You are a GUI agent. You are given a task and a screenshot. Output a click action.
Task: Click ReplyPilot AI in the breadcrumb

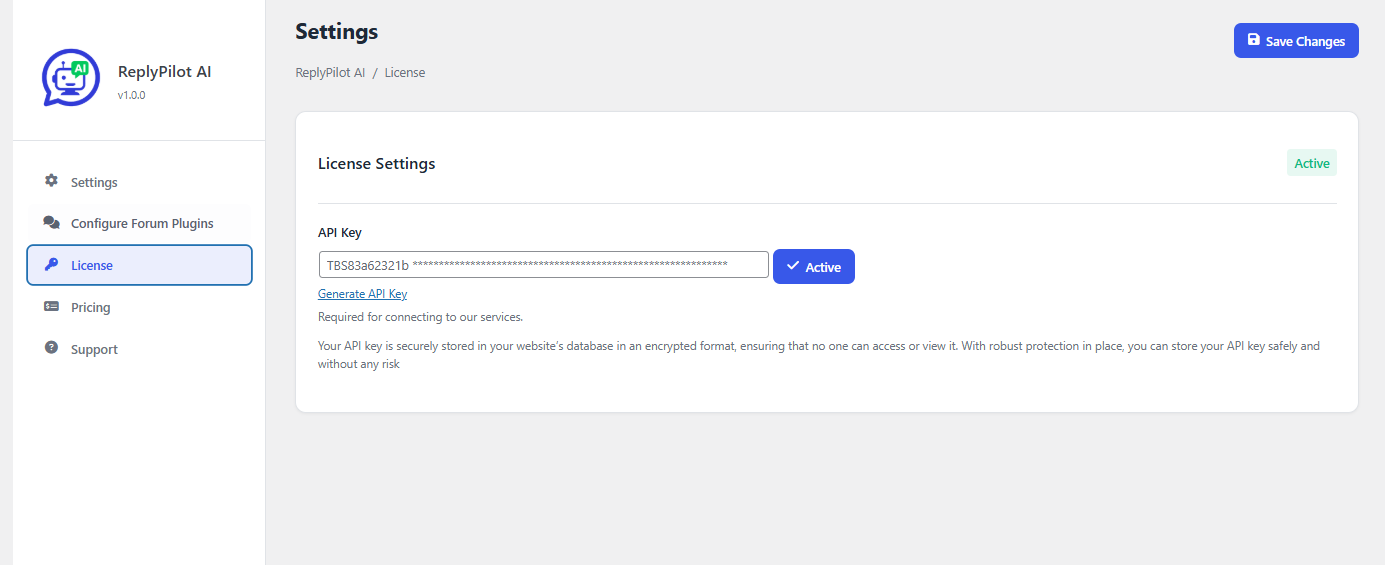[x=330, y=73]
